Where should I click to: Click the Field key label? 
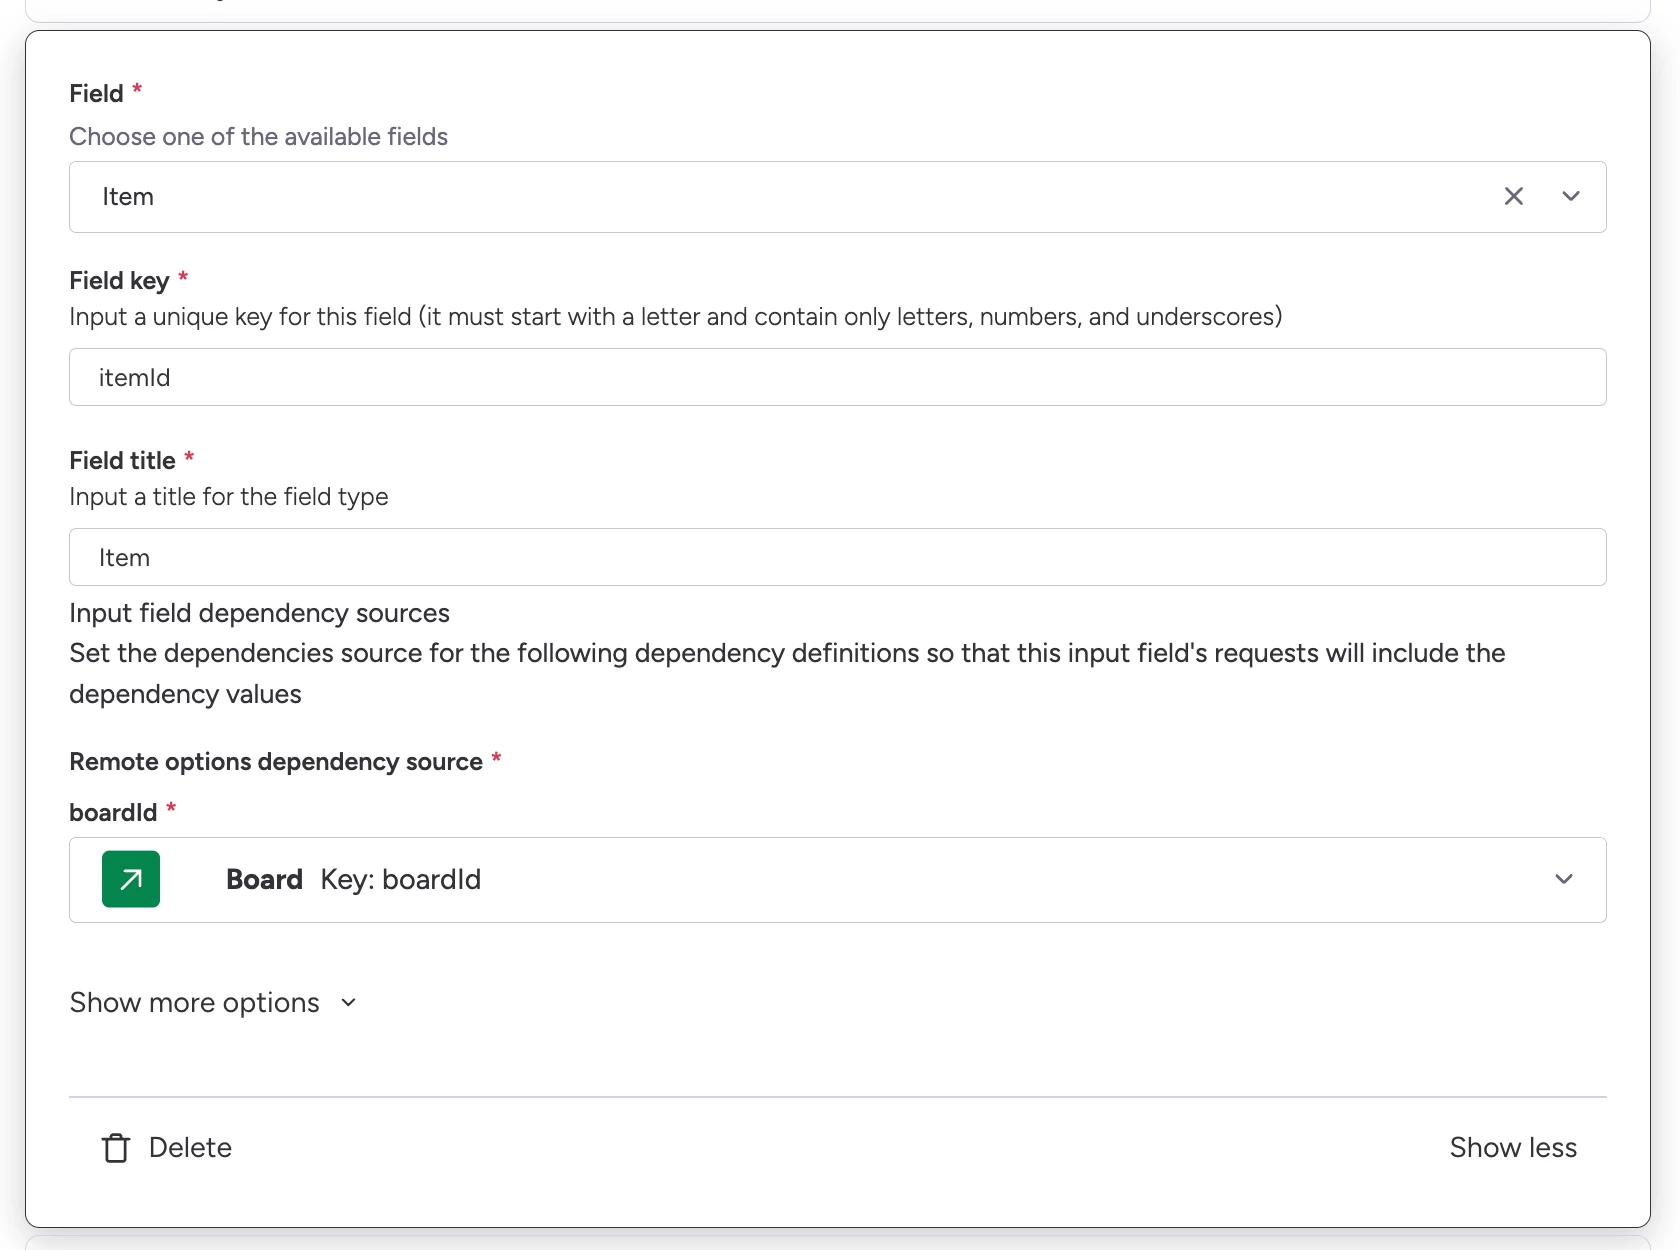[x=119, y=281]
